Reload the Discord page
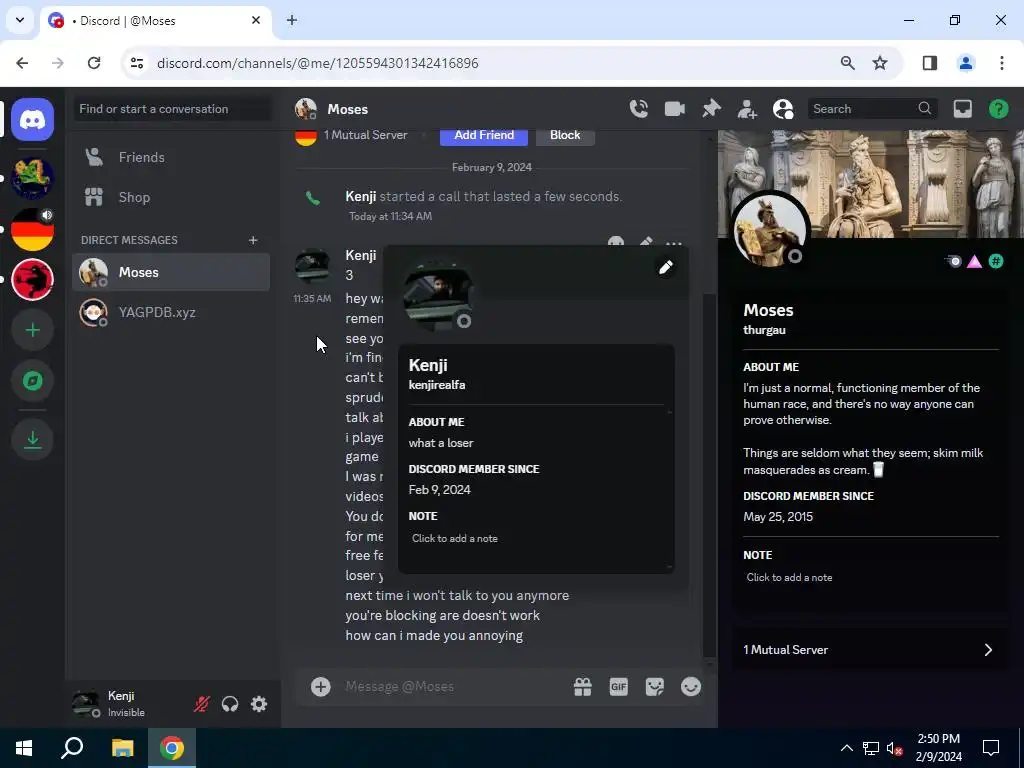1024x768 pixels. click(93, 63)
